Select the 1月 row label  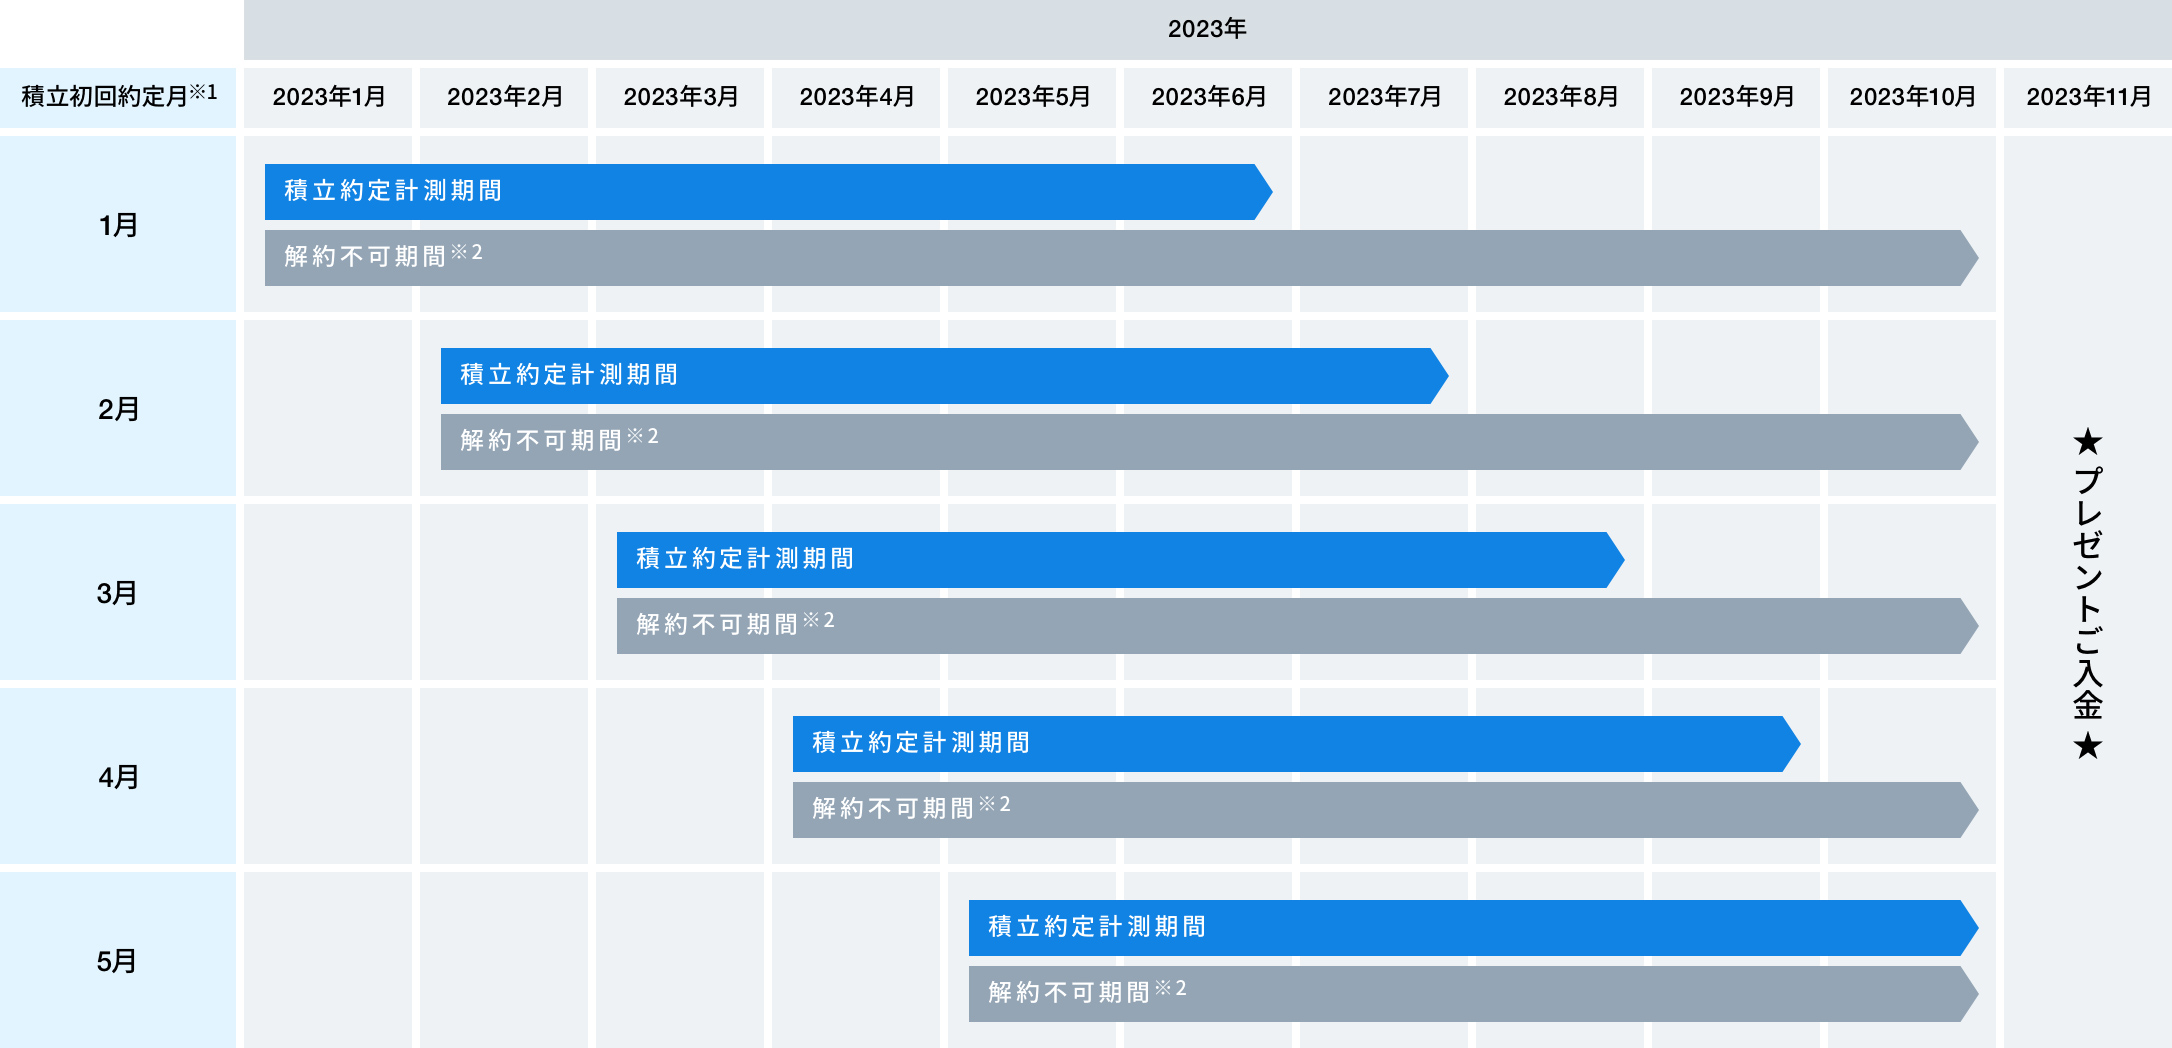tap(118, 224)
